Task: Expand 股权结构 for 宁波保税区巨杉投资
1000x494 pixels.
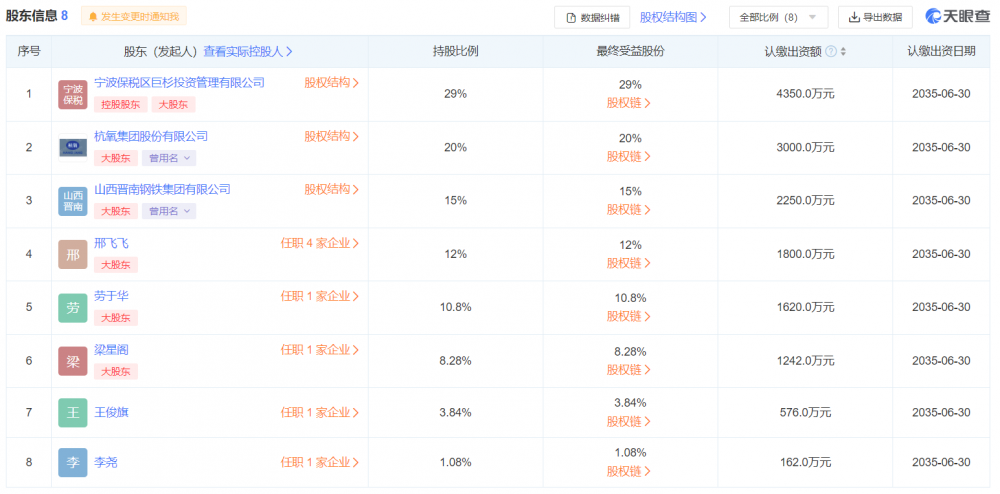Action: coord(332,83)
